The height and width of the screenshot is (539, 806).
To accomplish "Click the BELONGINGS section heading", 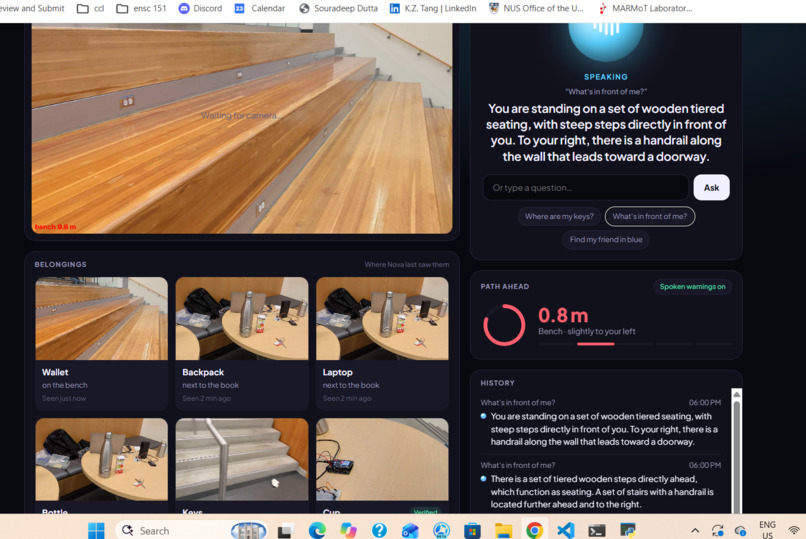I will click(x=61, y=264).
